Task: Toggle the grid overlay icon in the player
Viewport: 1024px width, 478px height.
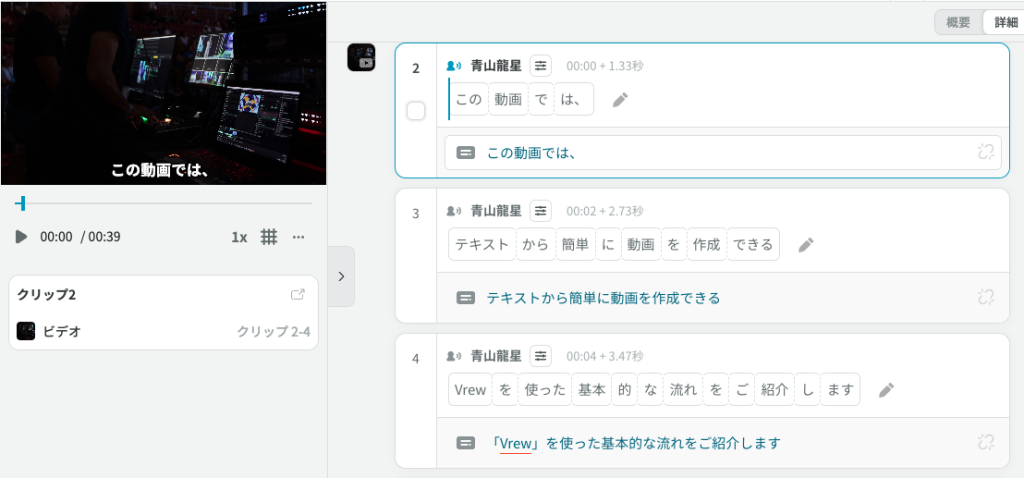Action: (x=269, y=237)
